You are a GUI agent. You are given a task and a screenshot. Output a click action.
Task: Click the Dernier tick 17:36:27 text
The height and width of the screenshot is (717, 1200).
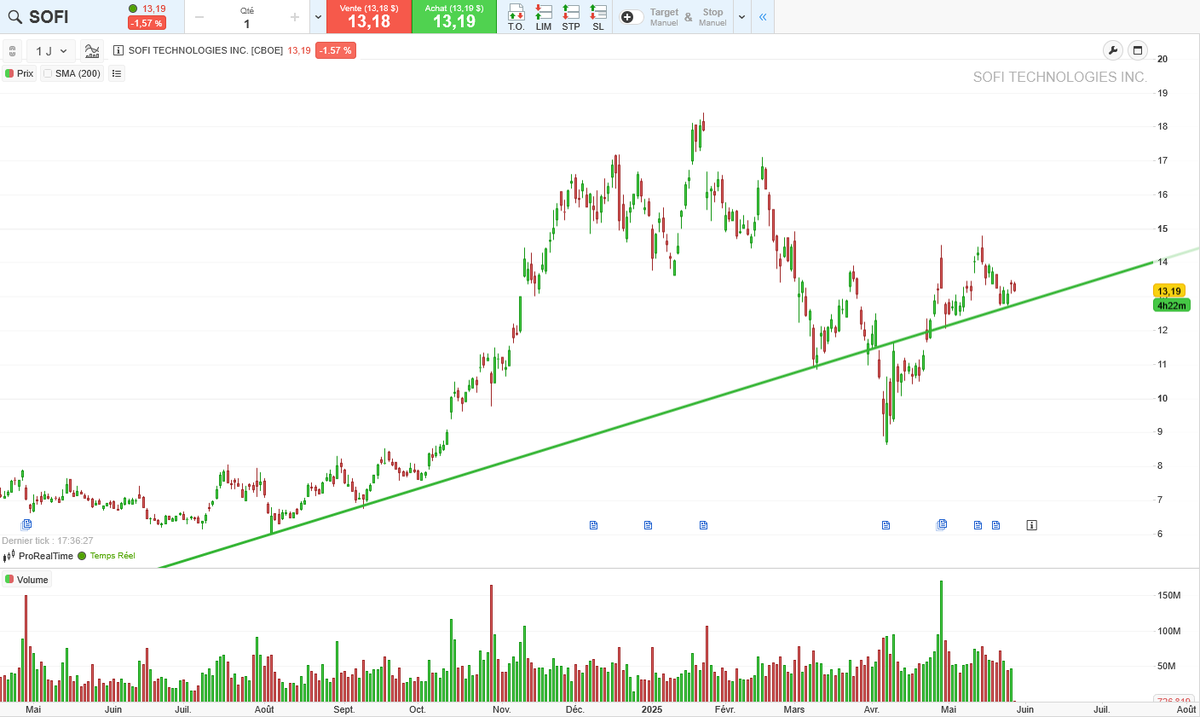(48, 540)
